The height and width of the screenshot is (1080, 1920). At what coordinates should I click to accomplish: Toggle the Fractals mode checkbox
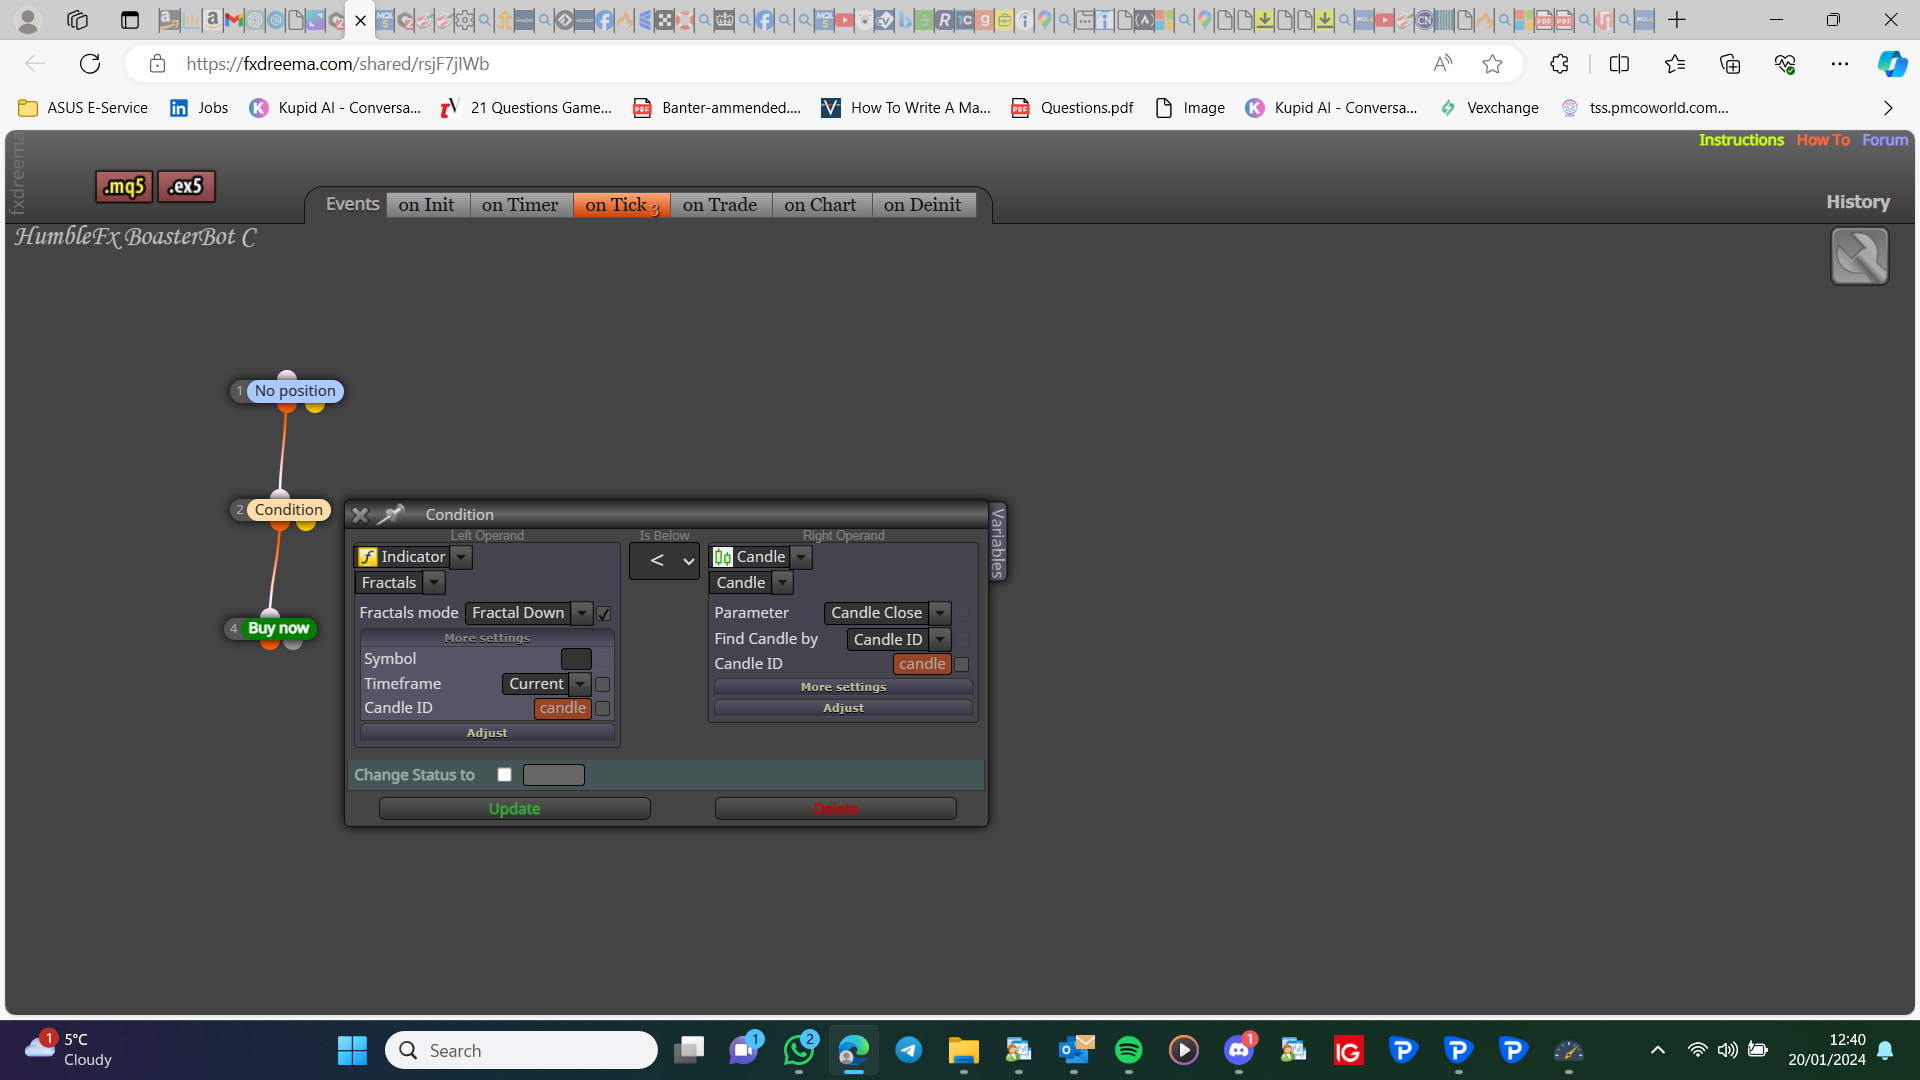tap(604, 614)
